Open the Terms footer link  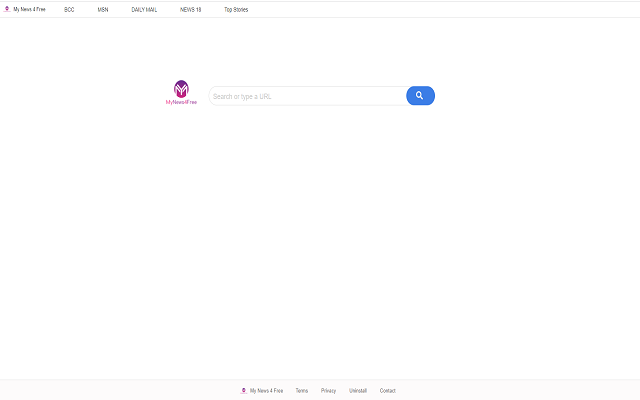click(x=302, y=391)
